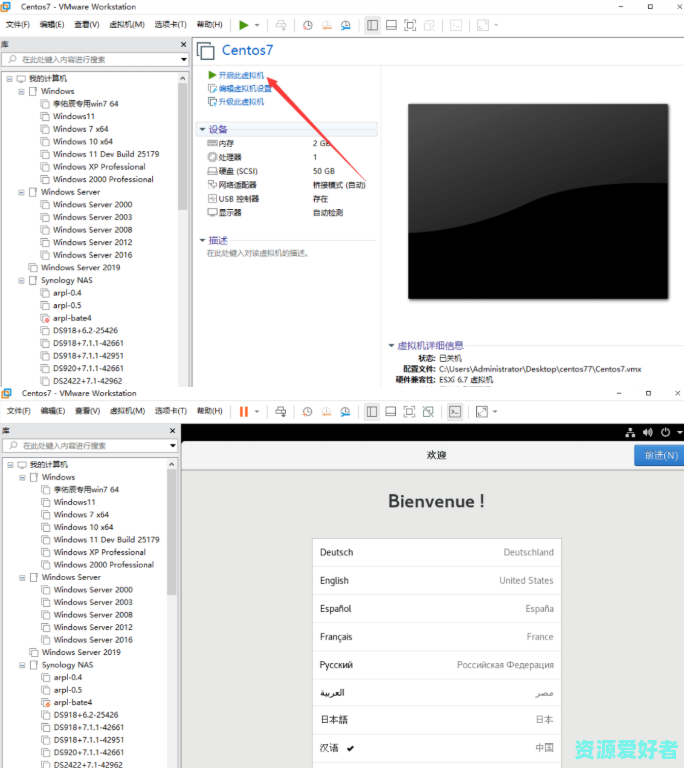Open arrow next to pause icon in lower toolbar

[257, 411]
